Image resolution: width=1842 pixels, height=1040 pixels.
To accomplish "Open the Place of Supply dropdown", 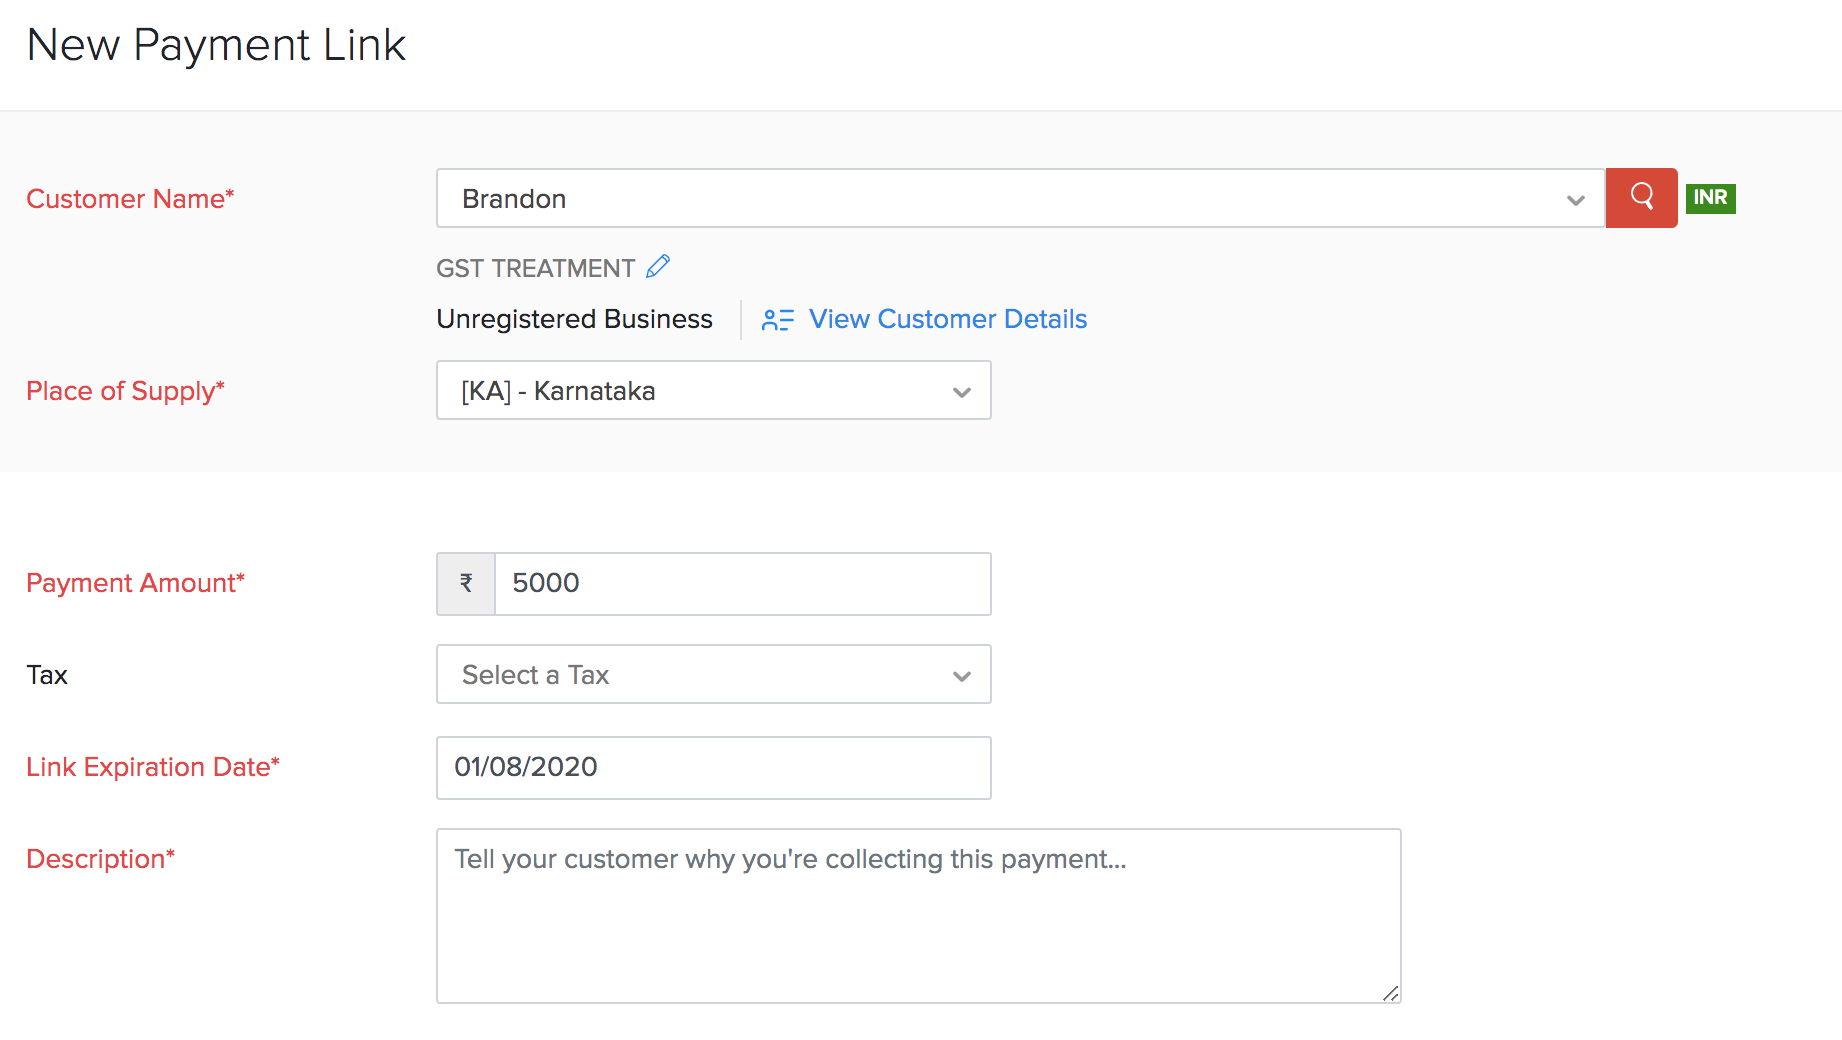I will coord(960,391).
